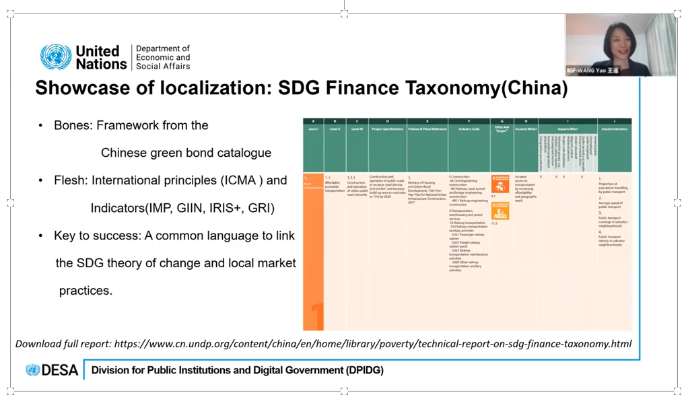Viewport: 693px width, 402px height.
Task: Click the right-middle selection handle
Action: point(677,203)
